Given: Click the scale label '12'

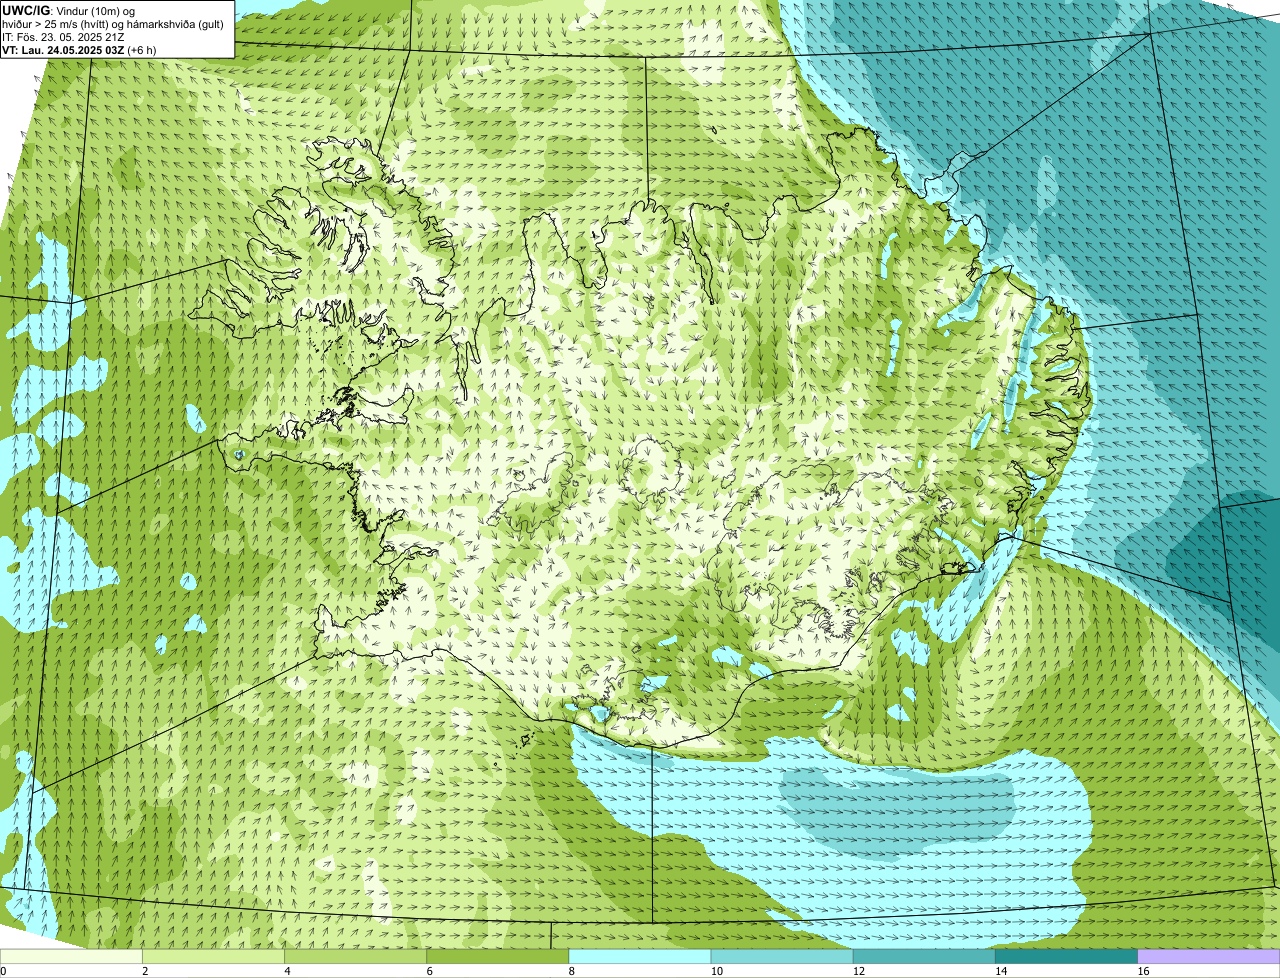Looking at the screenshot, I should (859, 971).
